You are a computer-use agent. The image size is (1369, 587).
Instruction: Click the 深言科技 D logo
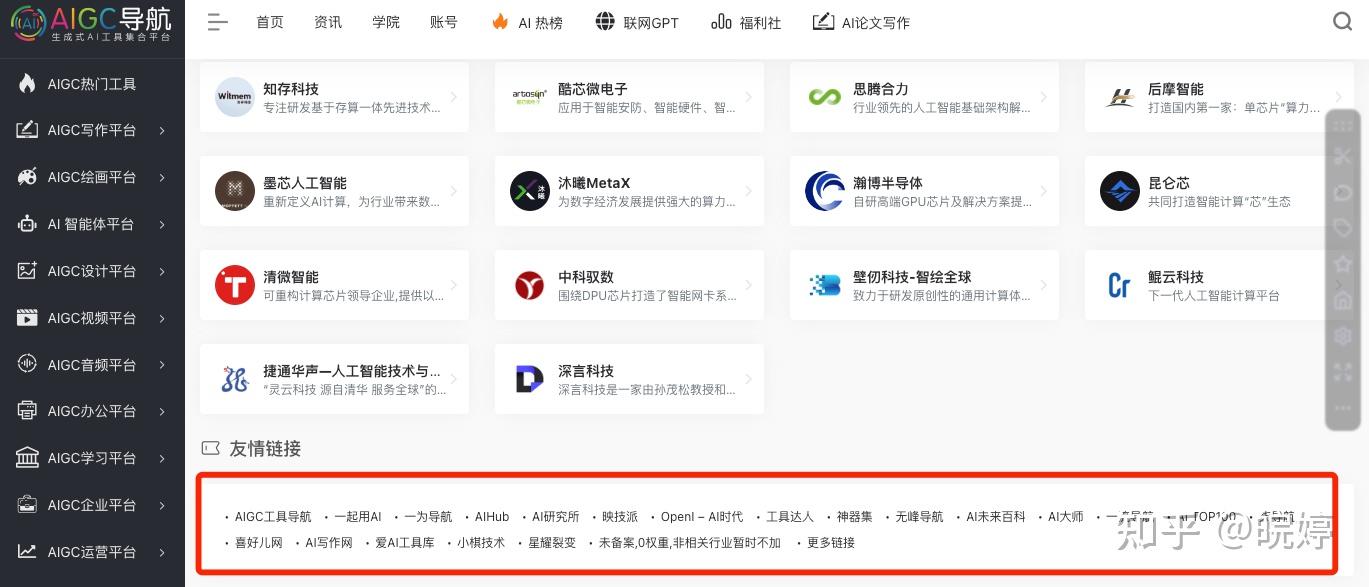(530, 379)
